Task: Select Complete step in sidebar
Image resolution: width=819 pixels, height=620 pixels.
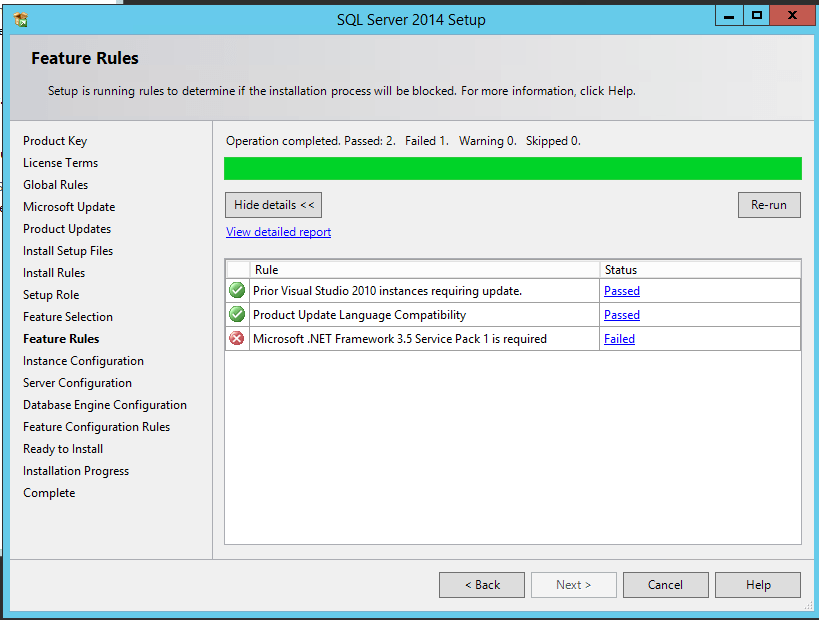Action: pyautogui.click(x=49, y=493)
